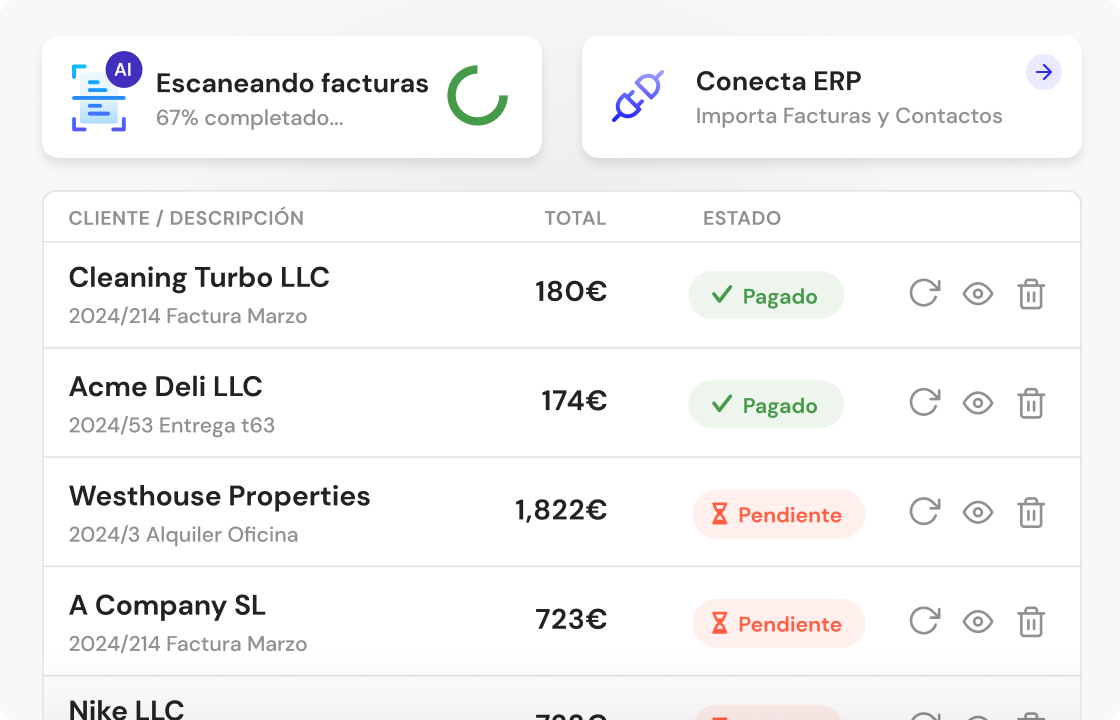Viewport: 1120px width, 720px height.
Task: Click the green scanning progress ring
Action: (x=477, y=96)
